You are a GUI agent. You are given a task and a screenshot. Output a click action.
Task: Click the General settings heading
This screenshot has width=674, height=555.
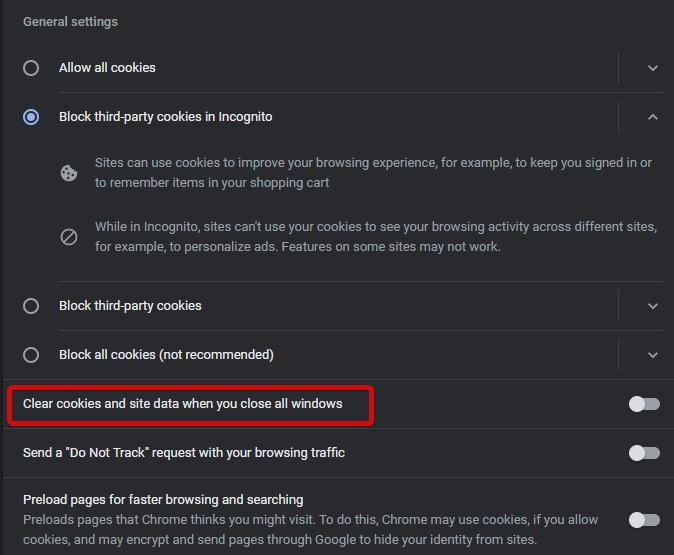tap(70, 22)
